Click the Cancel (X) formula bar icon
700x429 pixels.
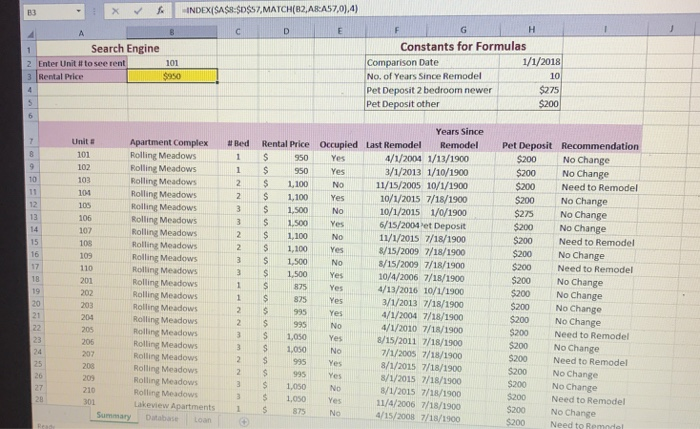[x=115, y=11]
